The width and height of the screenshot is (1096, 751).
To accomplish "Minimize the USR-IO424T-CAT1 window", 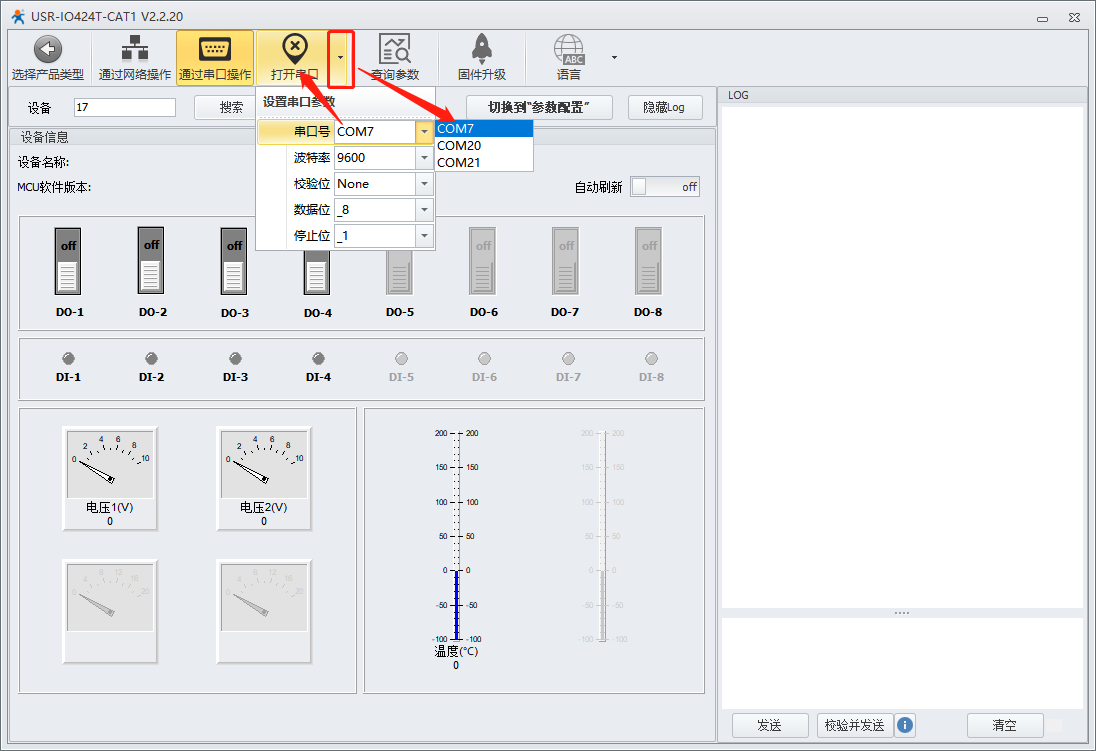I will pos(1042,18).
